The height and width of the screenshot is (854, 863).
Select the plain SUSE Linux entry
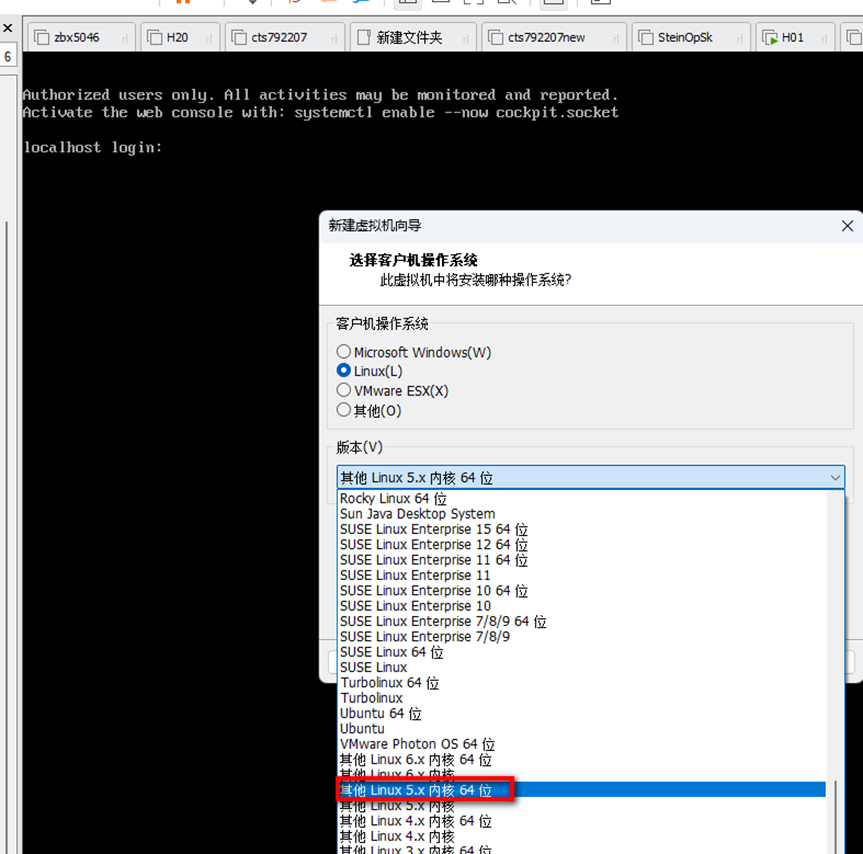coord(582,667)
